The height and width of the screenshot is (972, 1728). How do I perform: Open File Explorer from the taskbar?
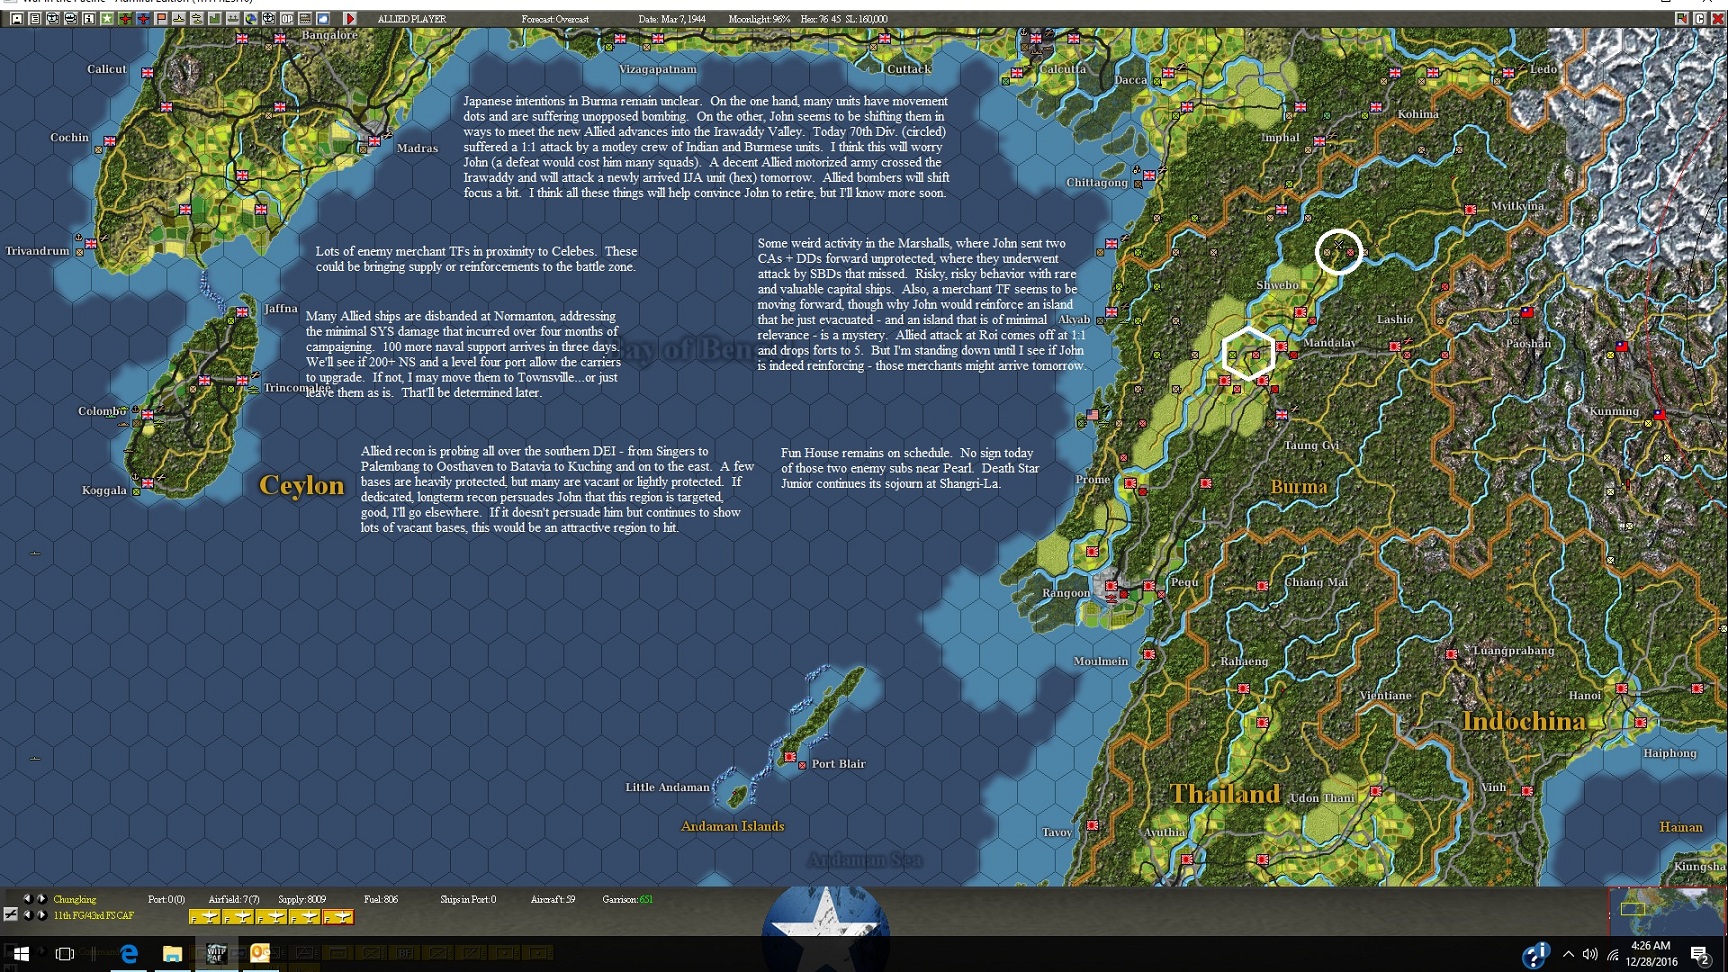(x=173, y=954)
